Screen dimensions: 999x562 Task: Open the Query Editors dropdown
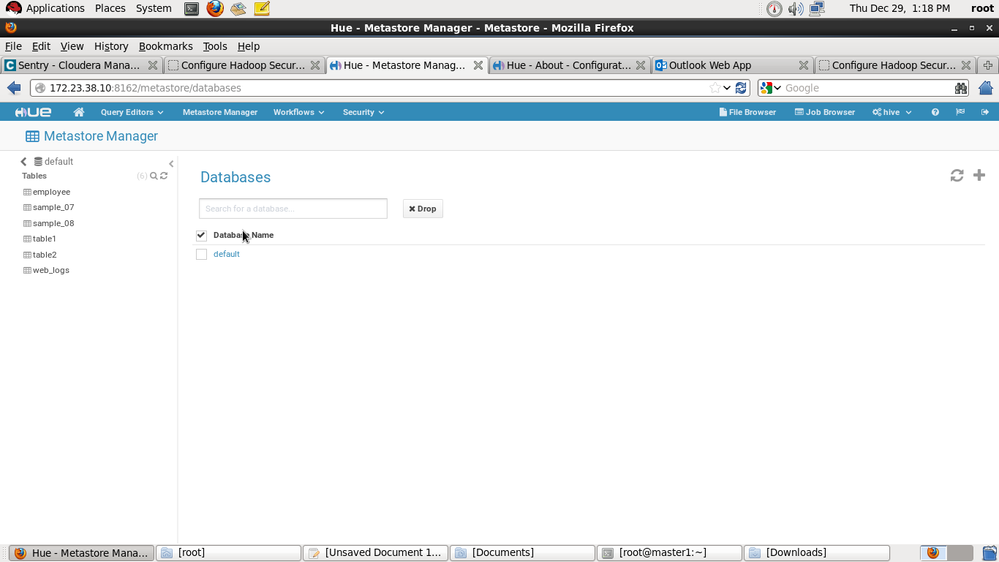(132, 112)
